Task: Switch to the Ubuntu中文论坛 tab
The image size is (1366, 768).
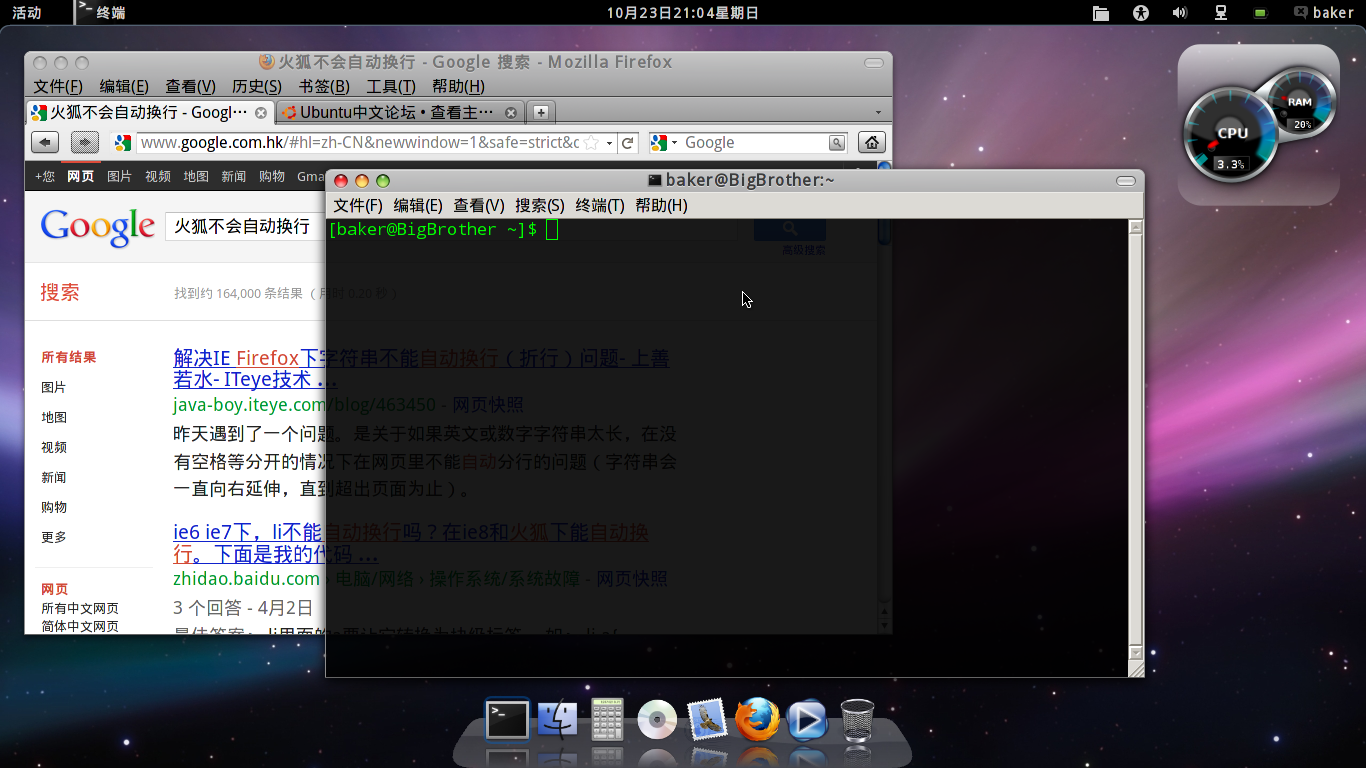Action: pyautogui.click(x=398, y=113)
